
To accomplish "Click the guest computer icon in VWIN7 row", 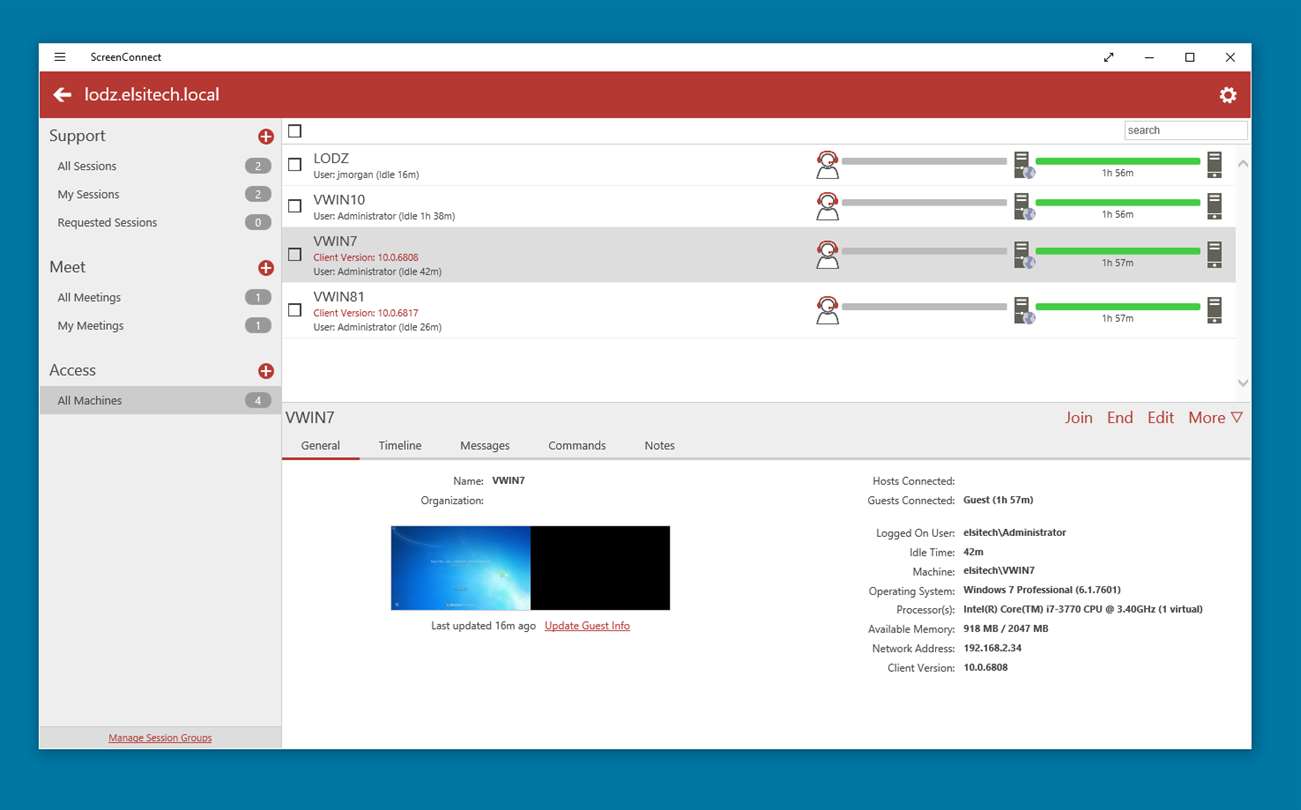I will pos(1214,254).
